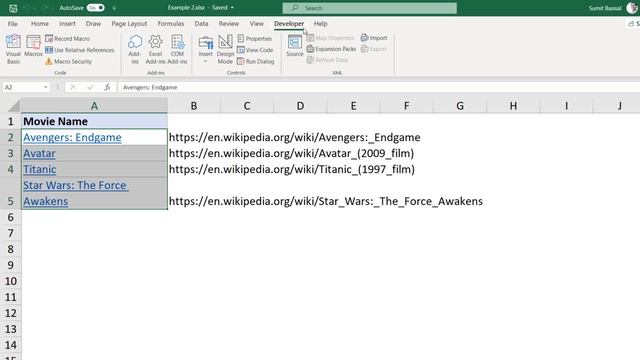Viewport: 640px width, 360px height.
Task: Toggle the AutoSave switch
Action: pos(96,8)
